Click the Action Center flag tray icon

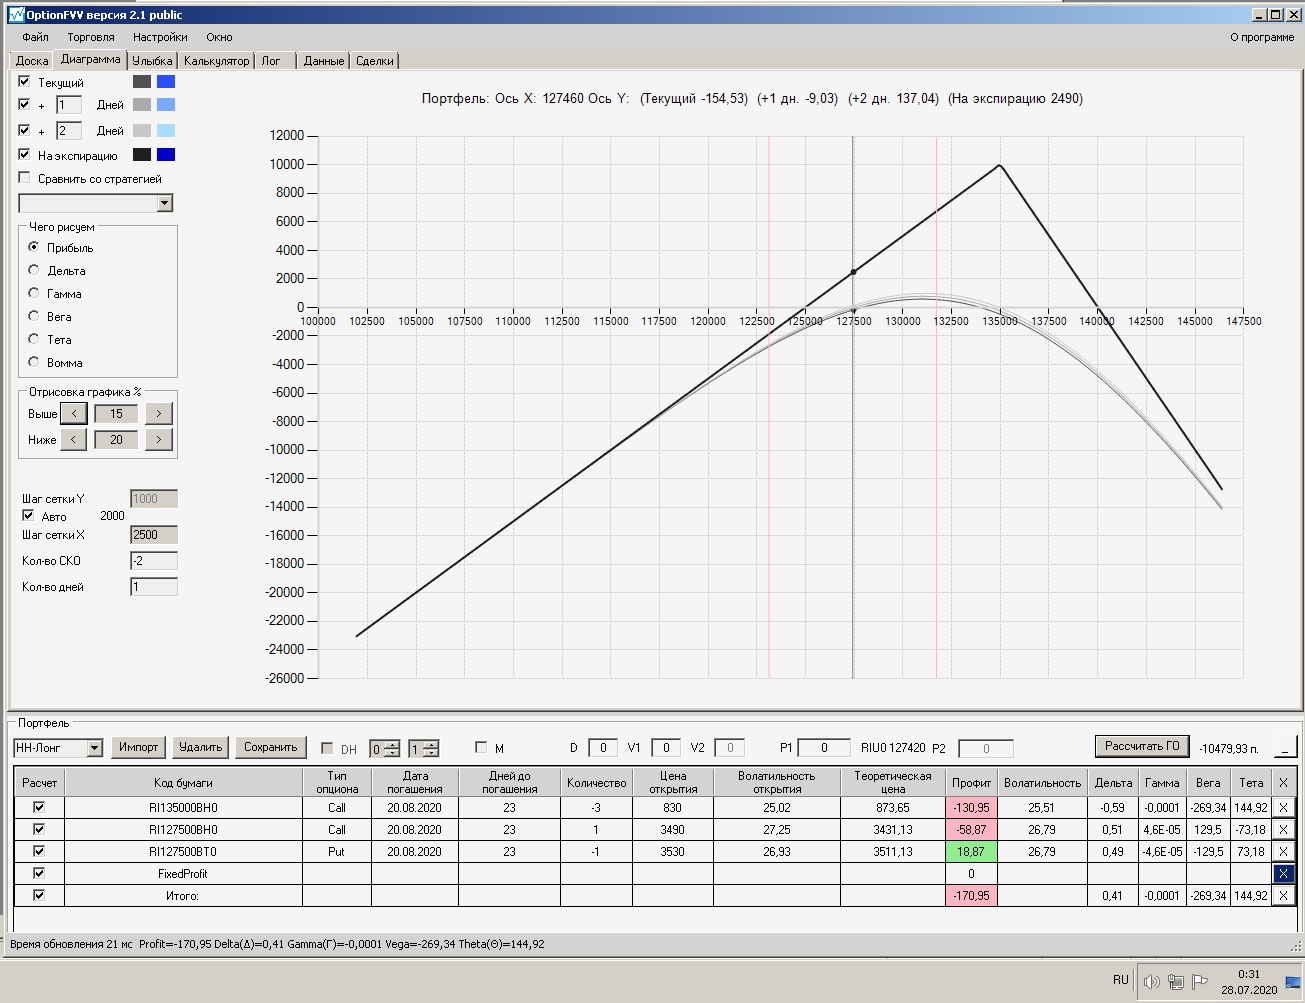[1201, 981]
